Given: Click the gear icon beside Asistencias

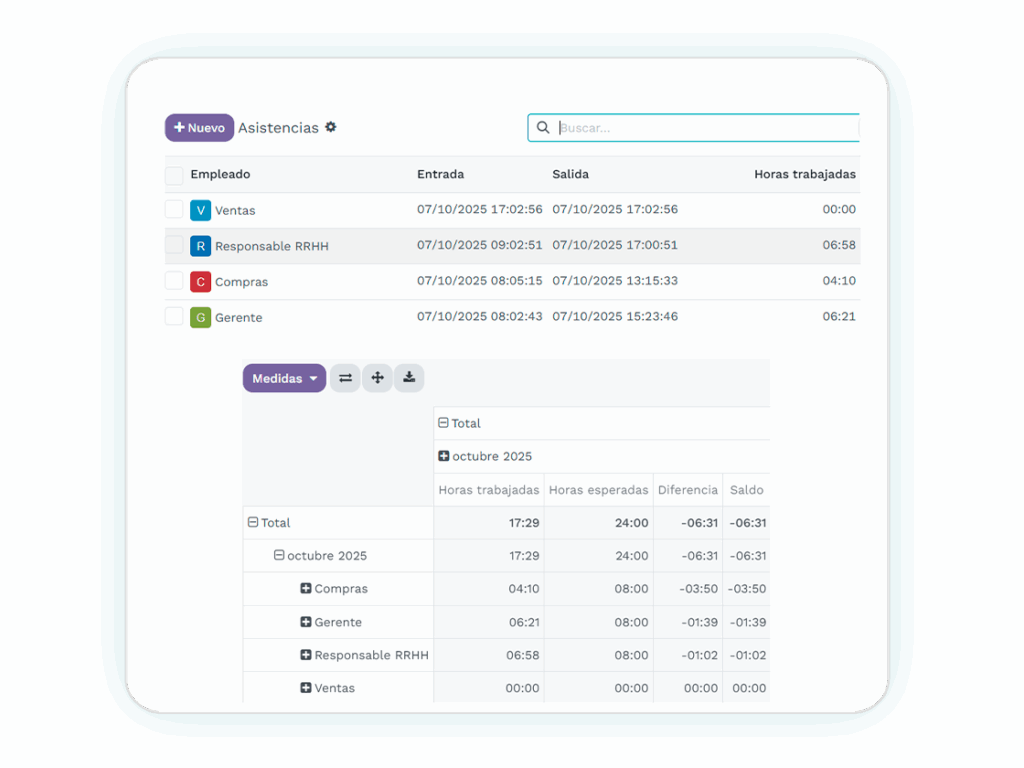Looking at the screenshot, I should pyautogui.click(x=331, y=127).
